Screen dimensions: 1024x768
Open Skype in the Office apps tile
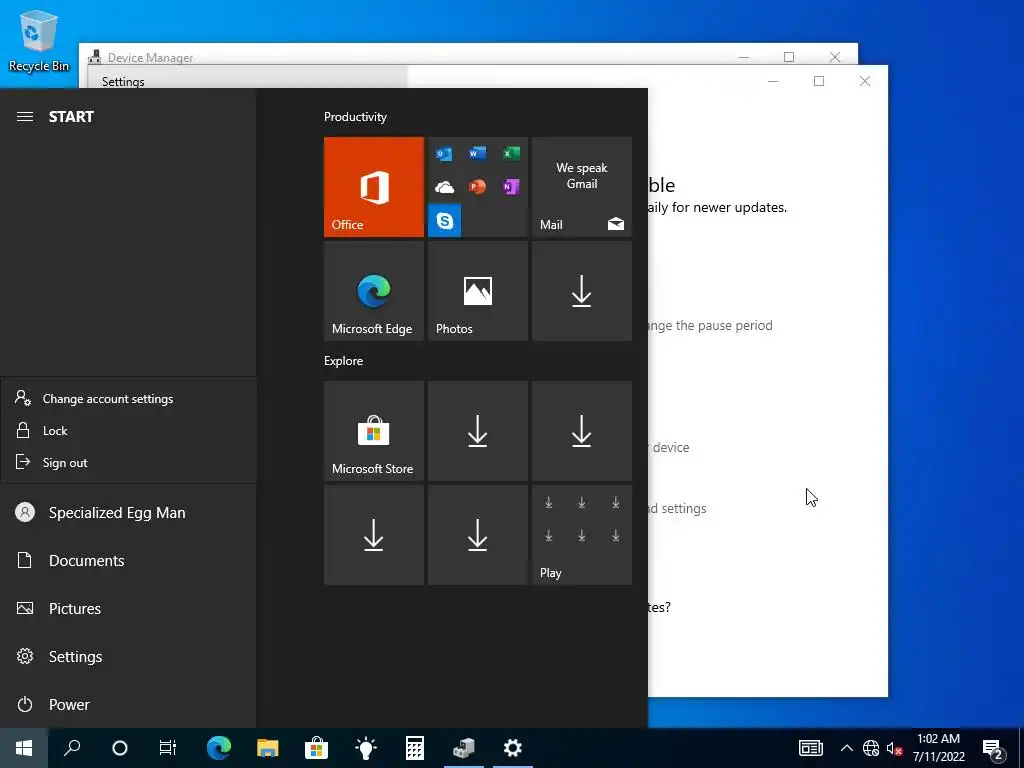(x=444, y=220)
